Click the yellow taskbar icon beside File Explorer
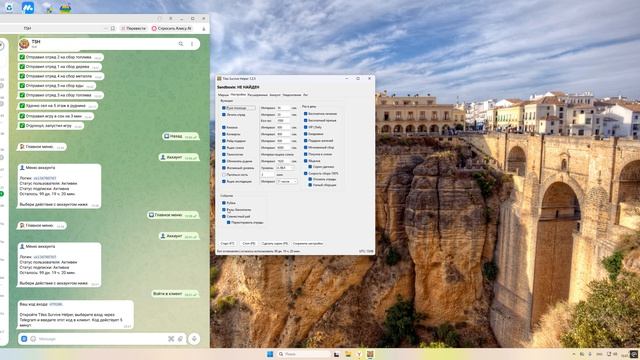The image size is (640, 360). click(359, 354)
